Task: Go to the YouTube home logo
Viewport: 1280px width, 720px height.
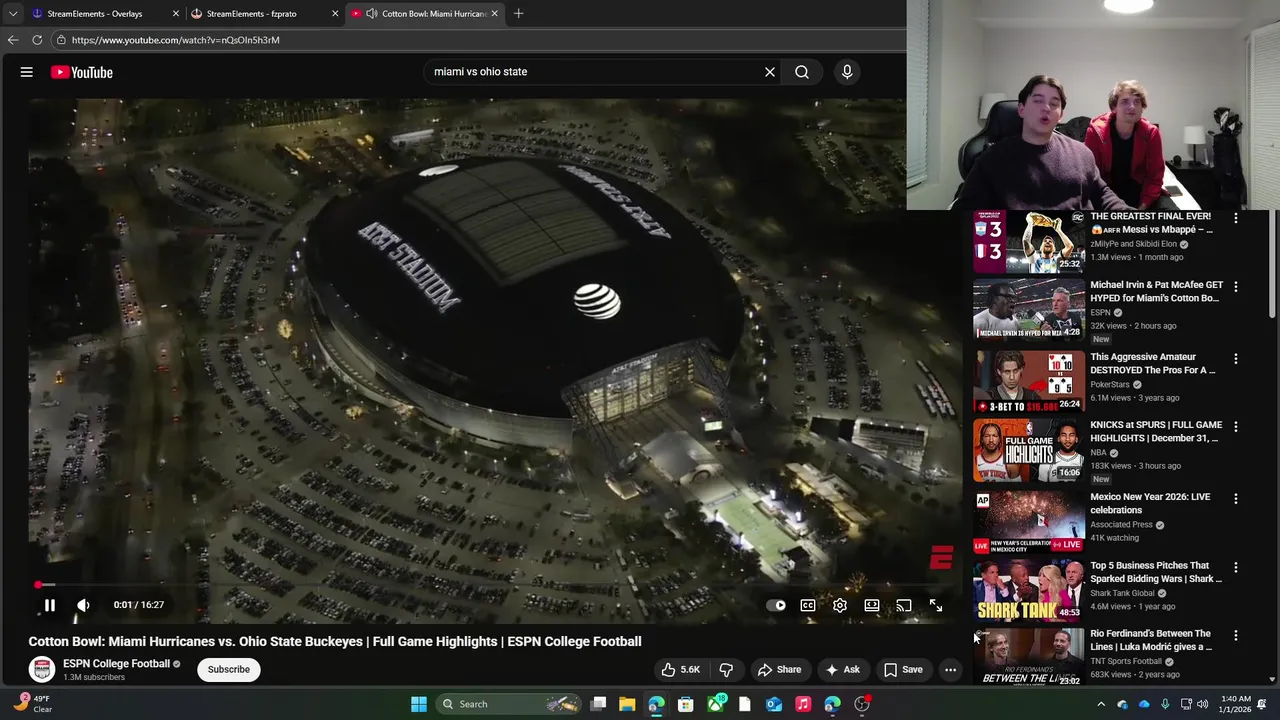Action: coord(82,72)
